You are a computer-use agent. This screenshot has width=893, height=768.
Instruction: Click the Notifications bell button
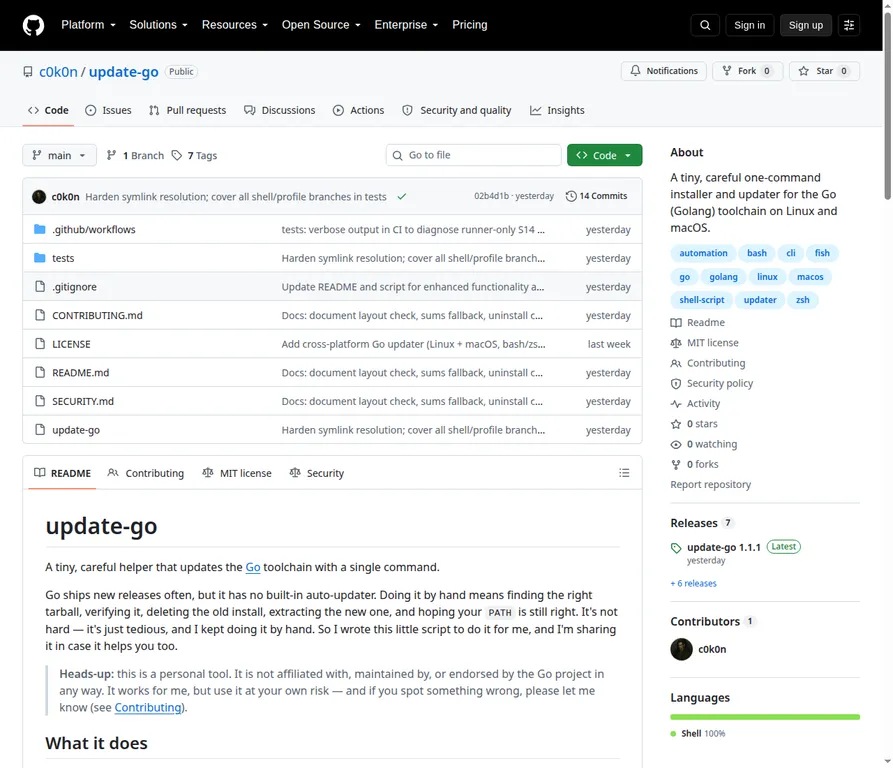tap(663, 71)
